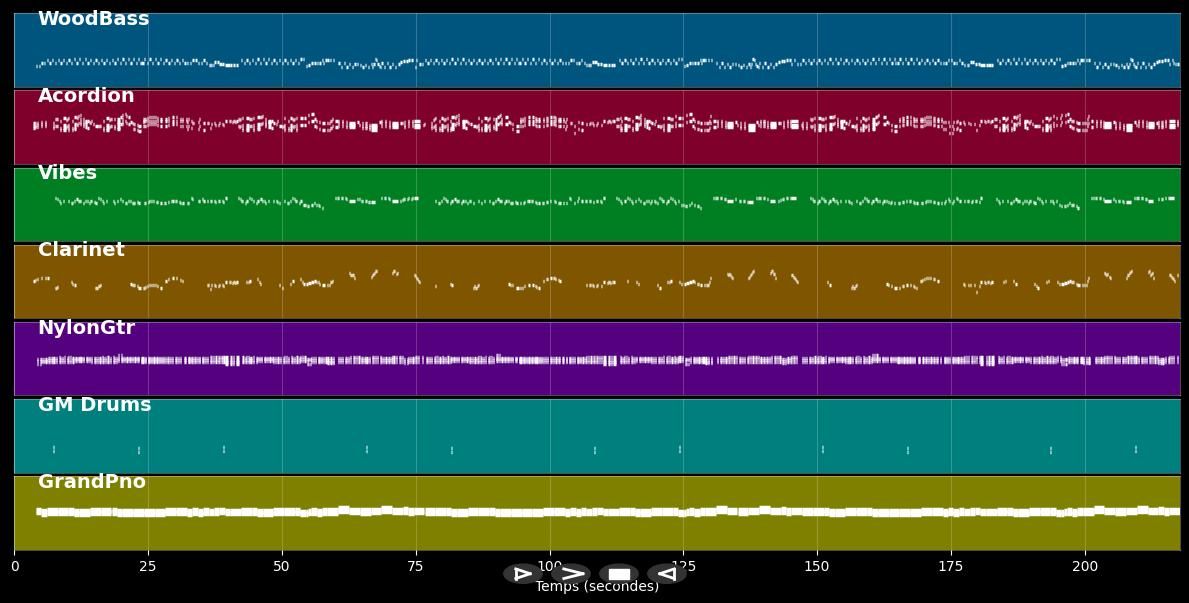Click the 75-second tick on the axis

(x=416, y=566)
